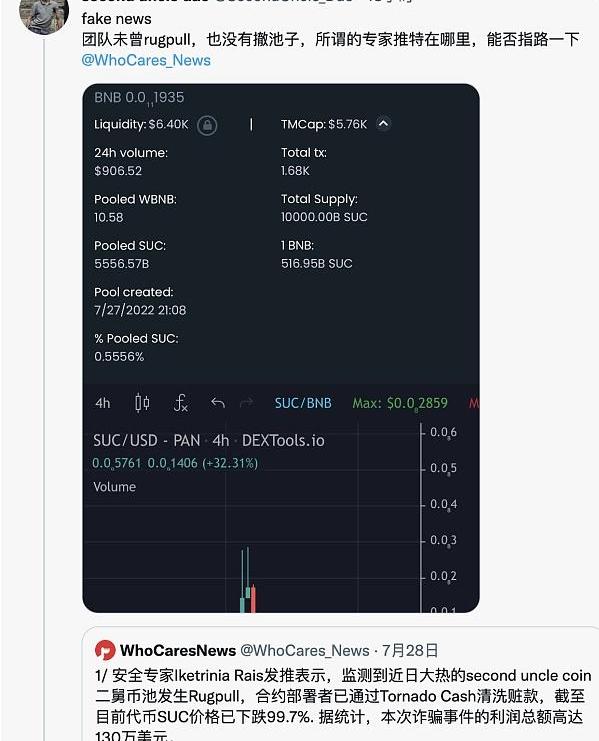The width and height of the screenshot is (599, 741).
Task: Click the SUC/USD chart title legend
Action: (209, 440)
